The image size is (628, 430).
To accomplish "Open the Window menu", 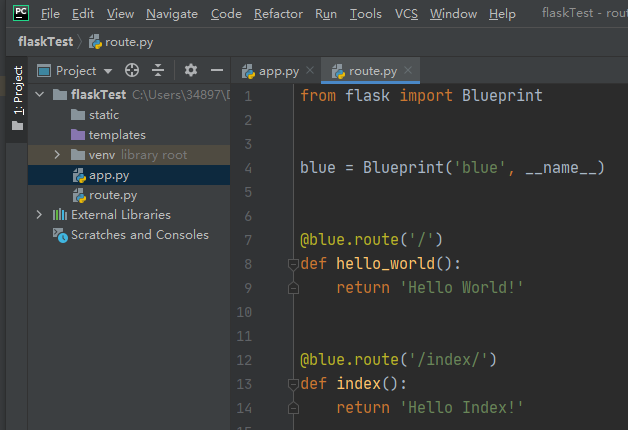I will [453, 14].
